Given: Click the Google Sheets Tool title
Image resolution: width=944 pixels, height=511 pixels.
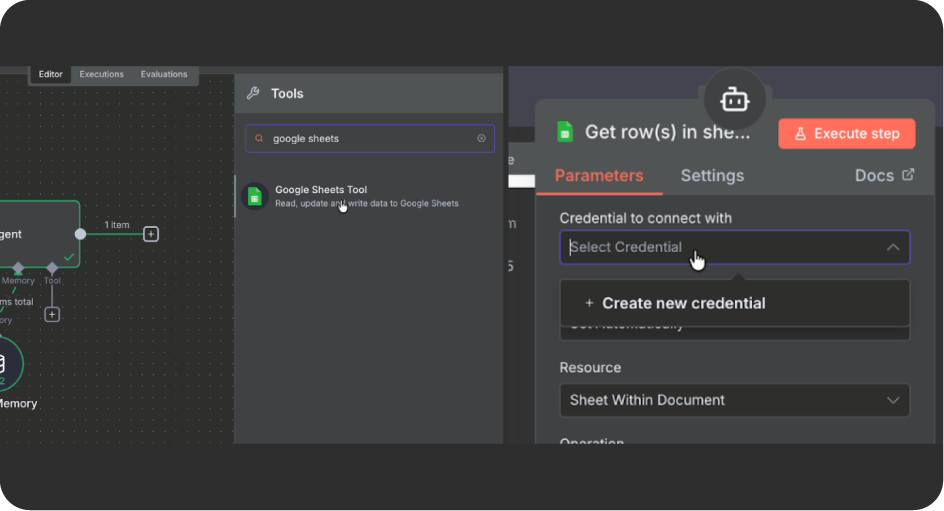Looking at the screenshot, I should coord(321,190).
